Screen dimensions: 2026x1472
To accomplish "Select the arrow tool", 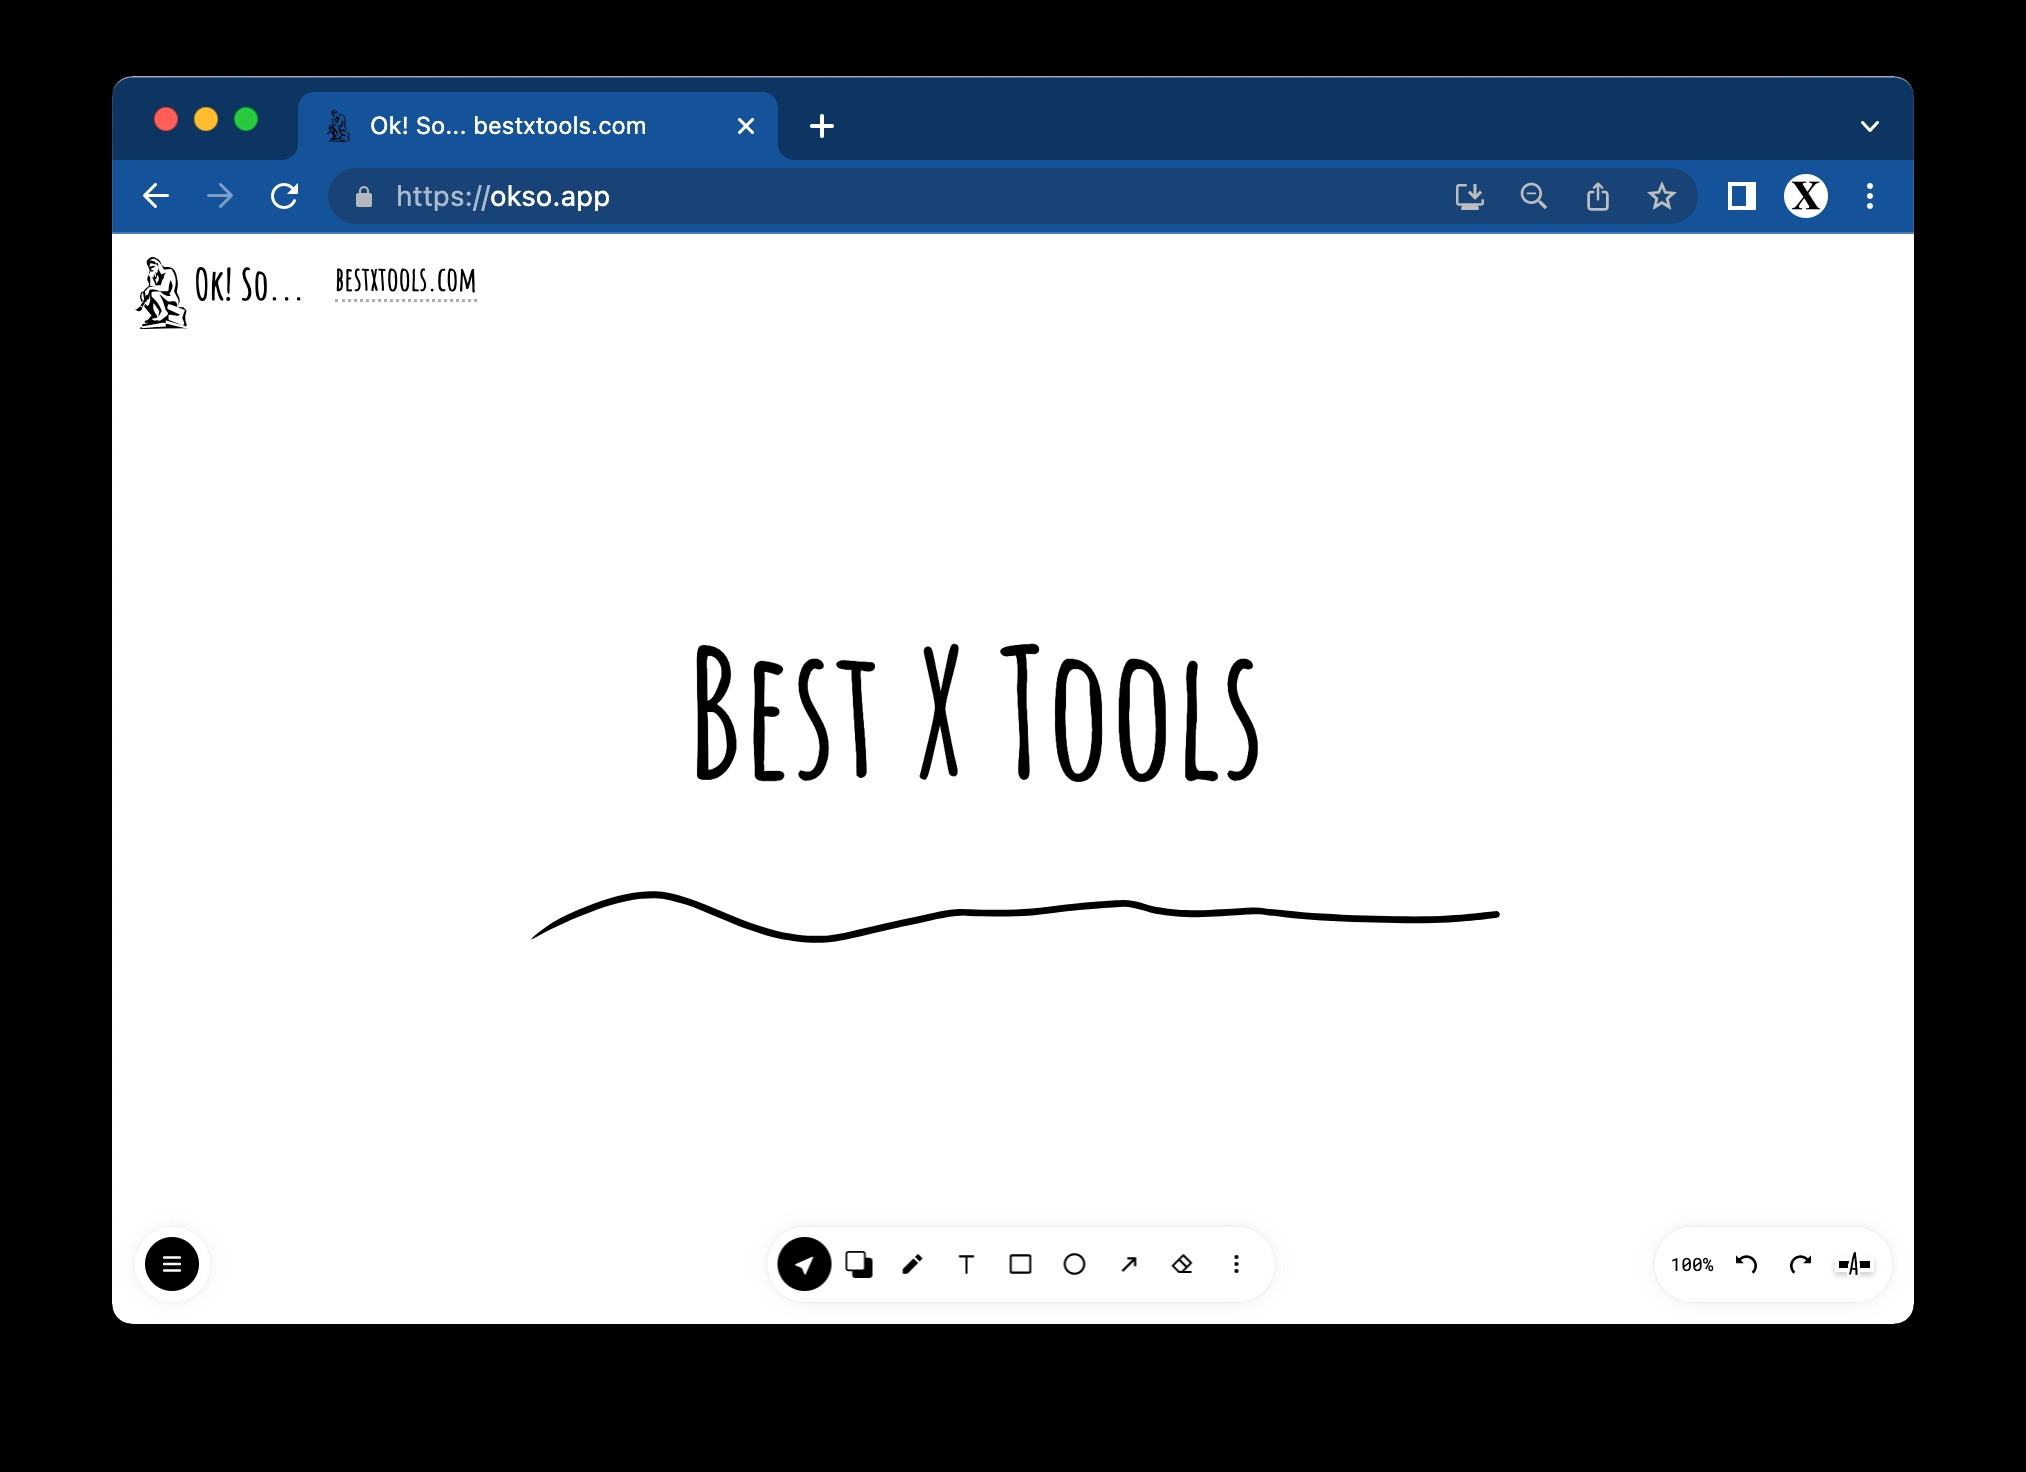I will pyautogui.click(x=1129, y=1265).
